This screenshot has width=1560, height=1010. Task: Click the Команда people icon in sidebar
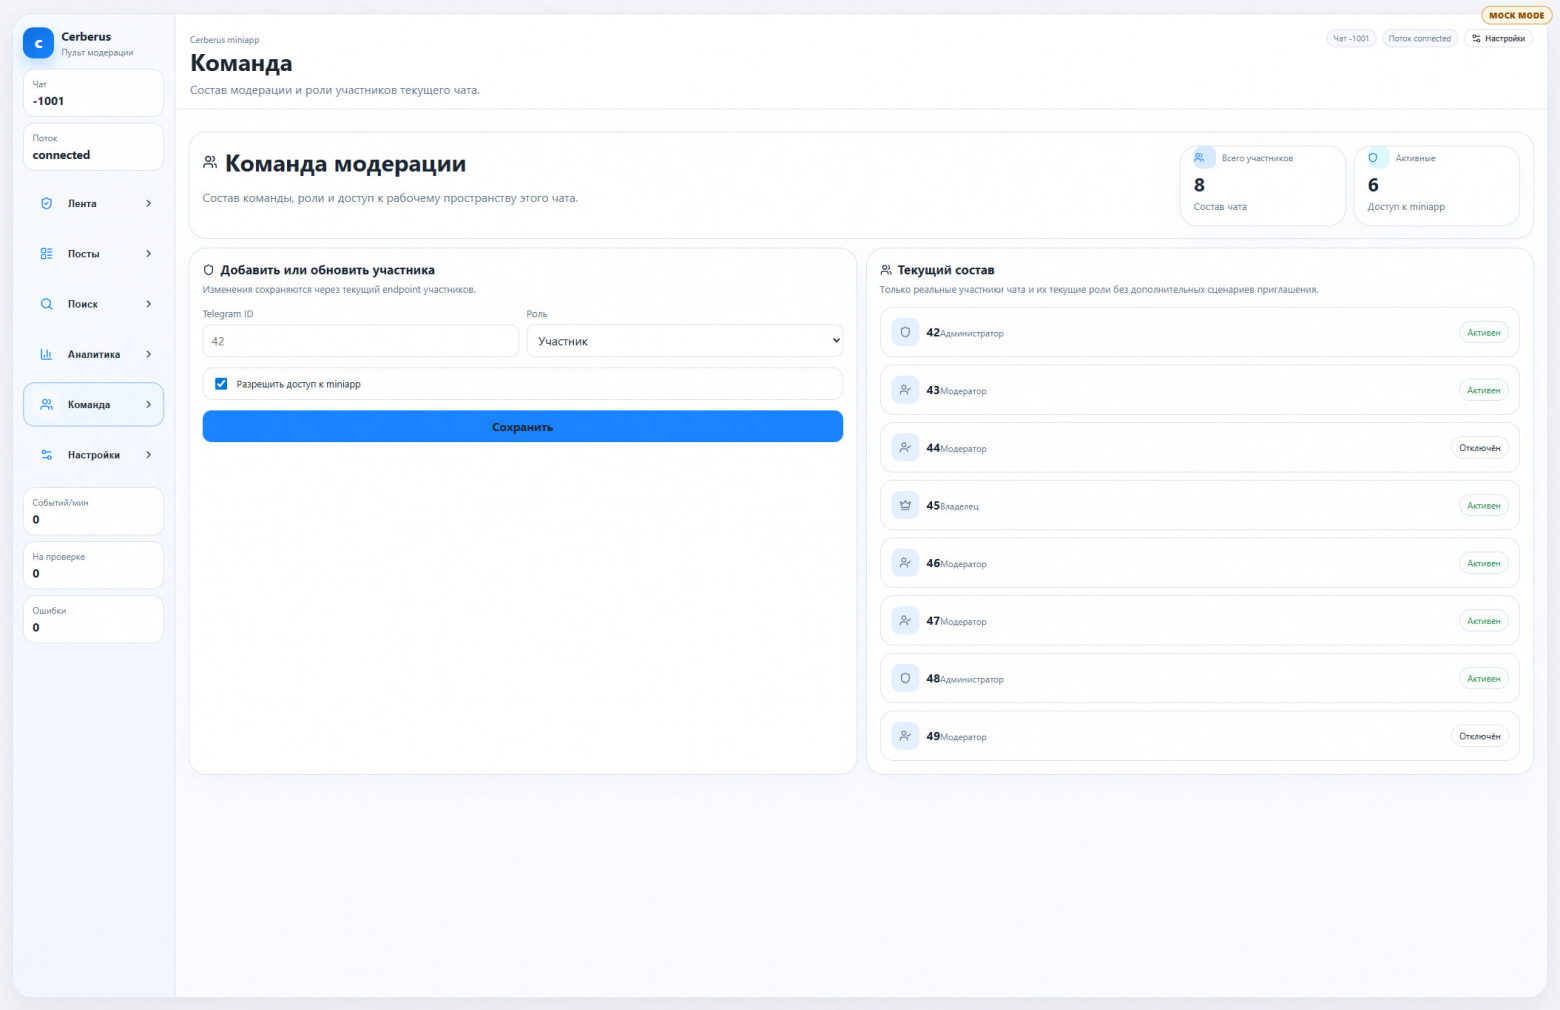pos(46,405)
